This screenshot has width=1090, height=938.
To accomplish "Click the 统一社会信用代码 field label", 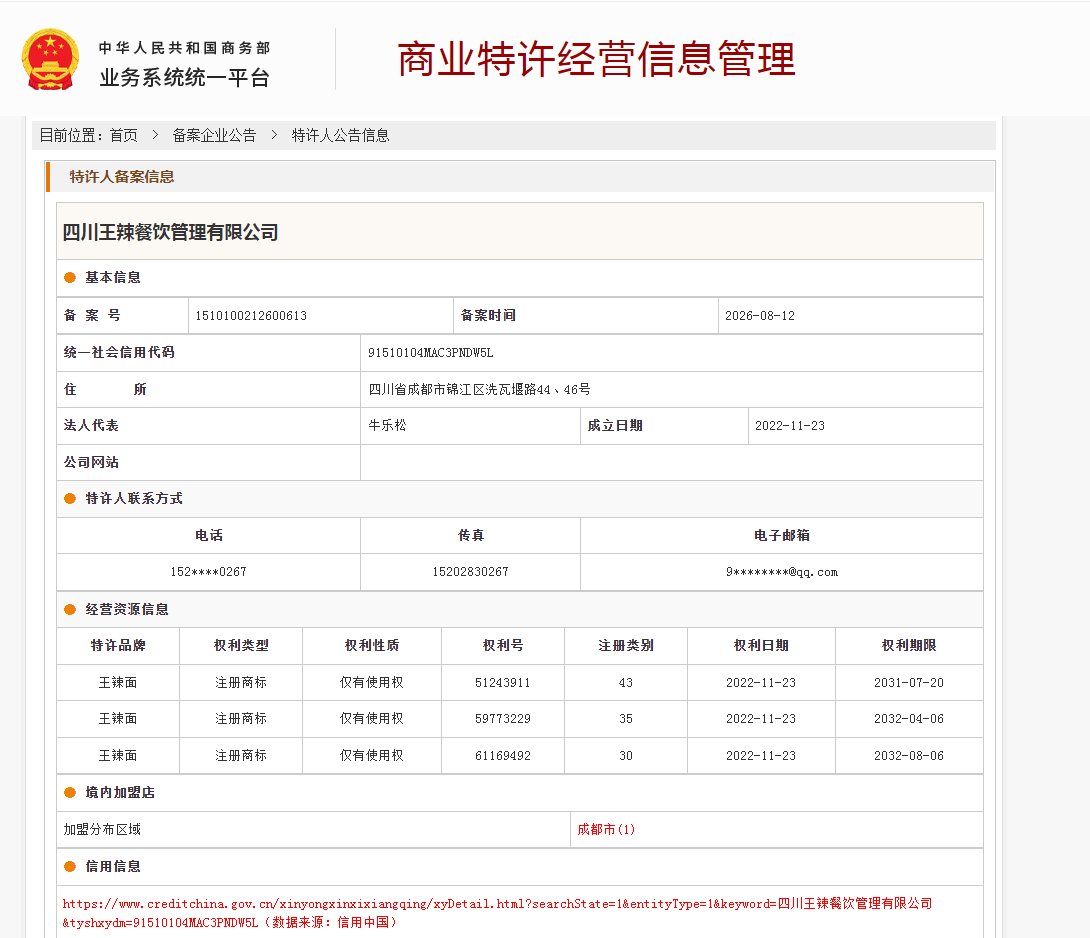I will click(x=119, y=353).
